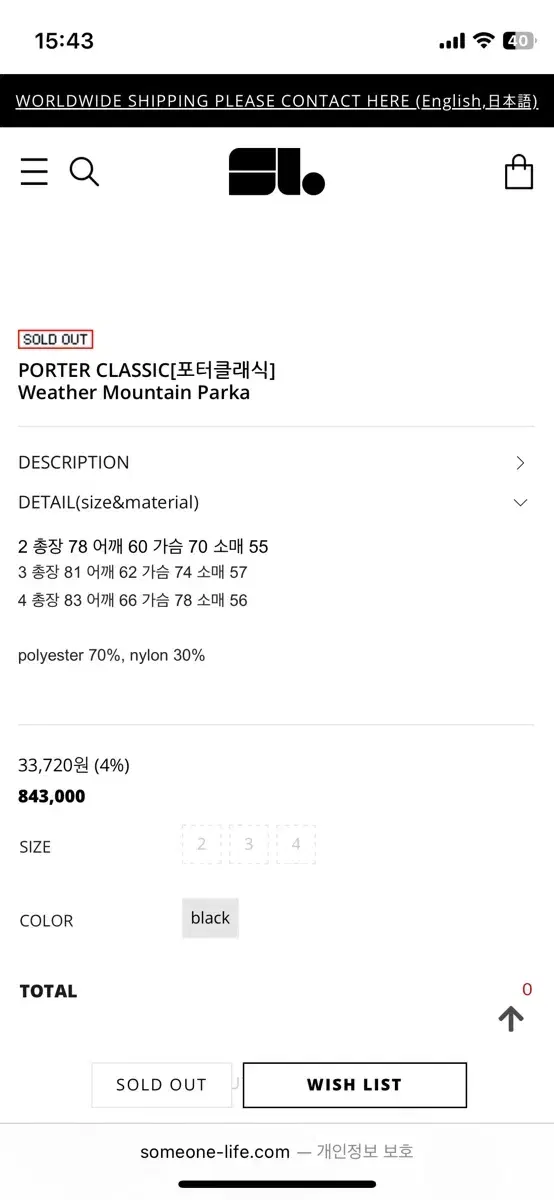Open the worldwide shipping contact link
This screenshot has width=554, height=1200.
click(x=277, y=101)
